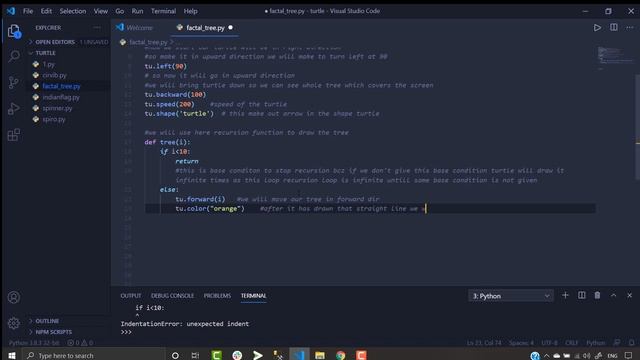Screen dimensions: 640x360
Task: Open the File menu
Action: 28,11
